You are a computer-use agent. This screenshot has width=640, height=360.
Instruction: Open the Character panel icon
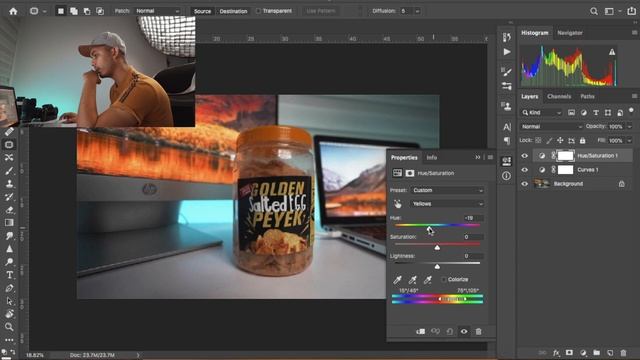click(x=507, y=127)
